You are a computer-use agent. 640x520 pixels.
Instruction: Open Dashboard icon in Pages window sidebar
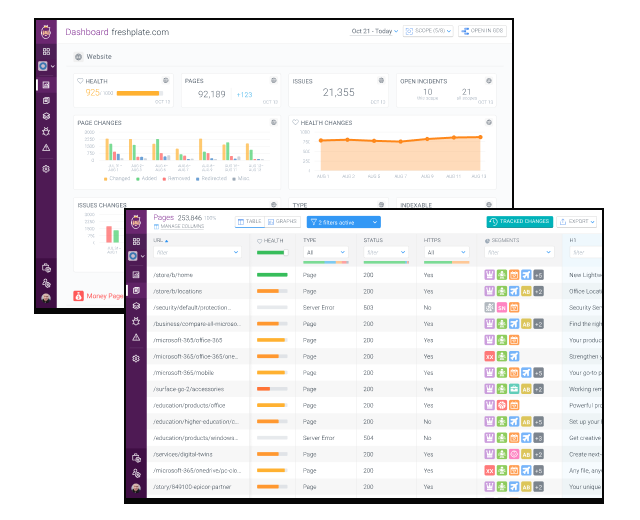(x=136, y=275)
